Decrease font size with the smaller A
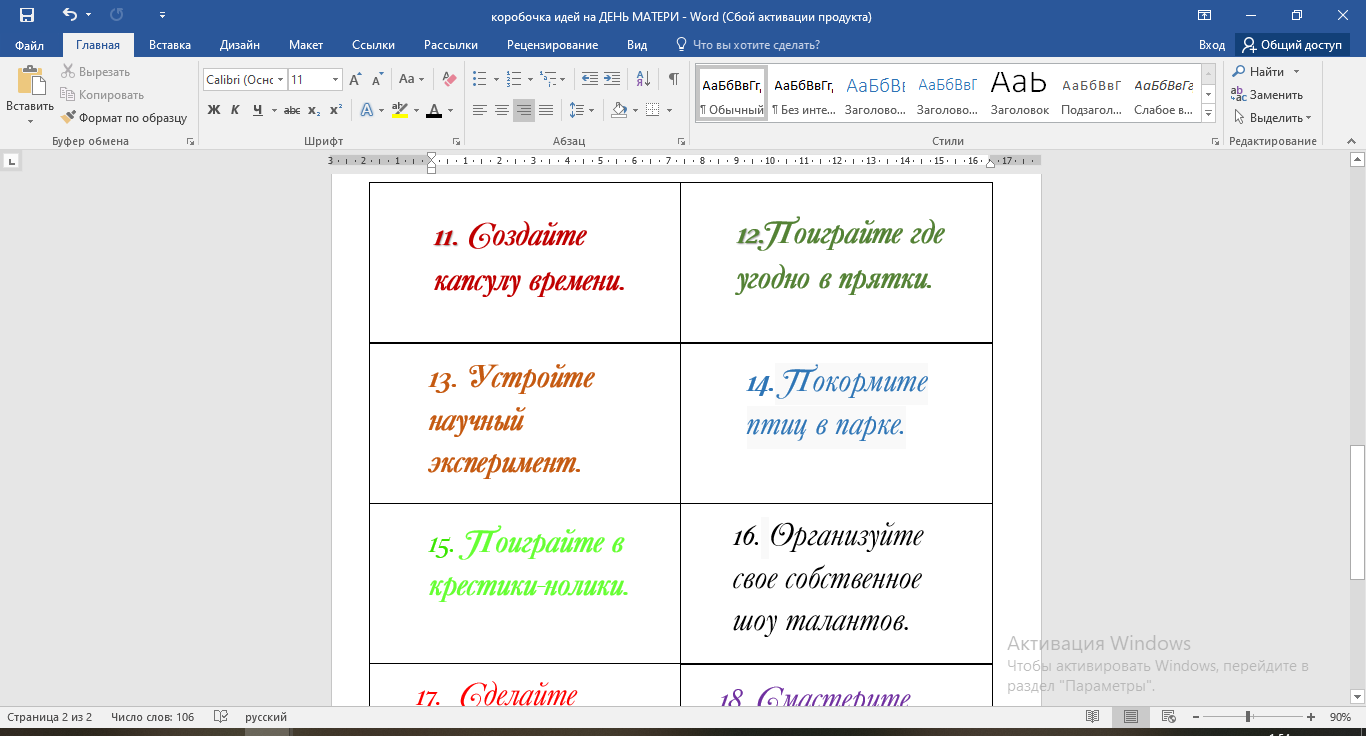1366x736 pixels. click(x=378, y=79)
